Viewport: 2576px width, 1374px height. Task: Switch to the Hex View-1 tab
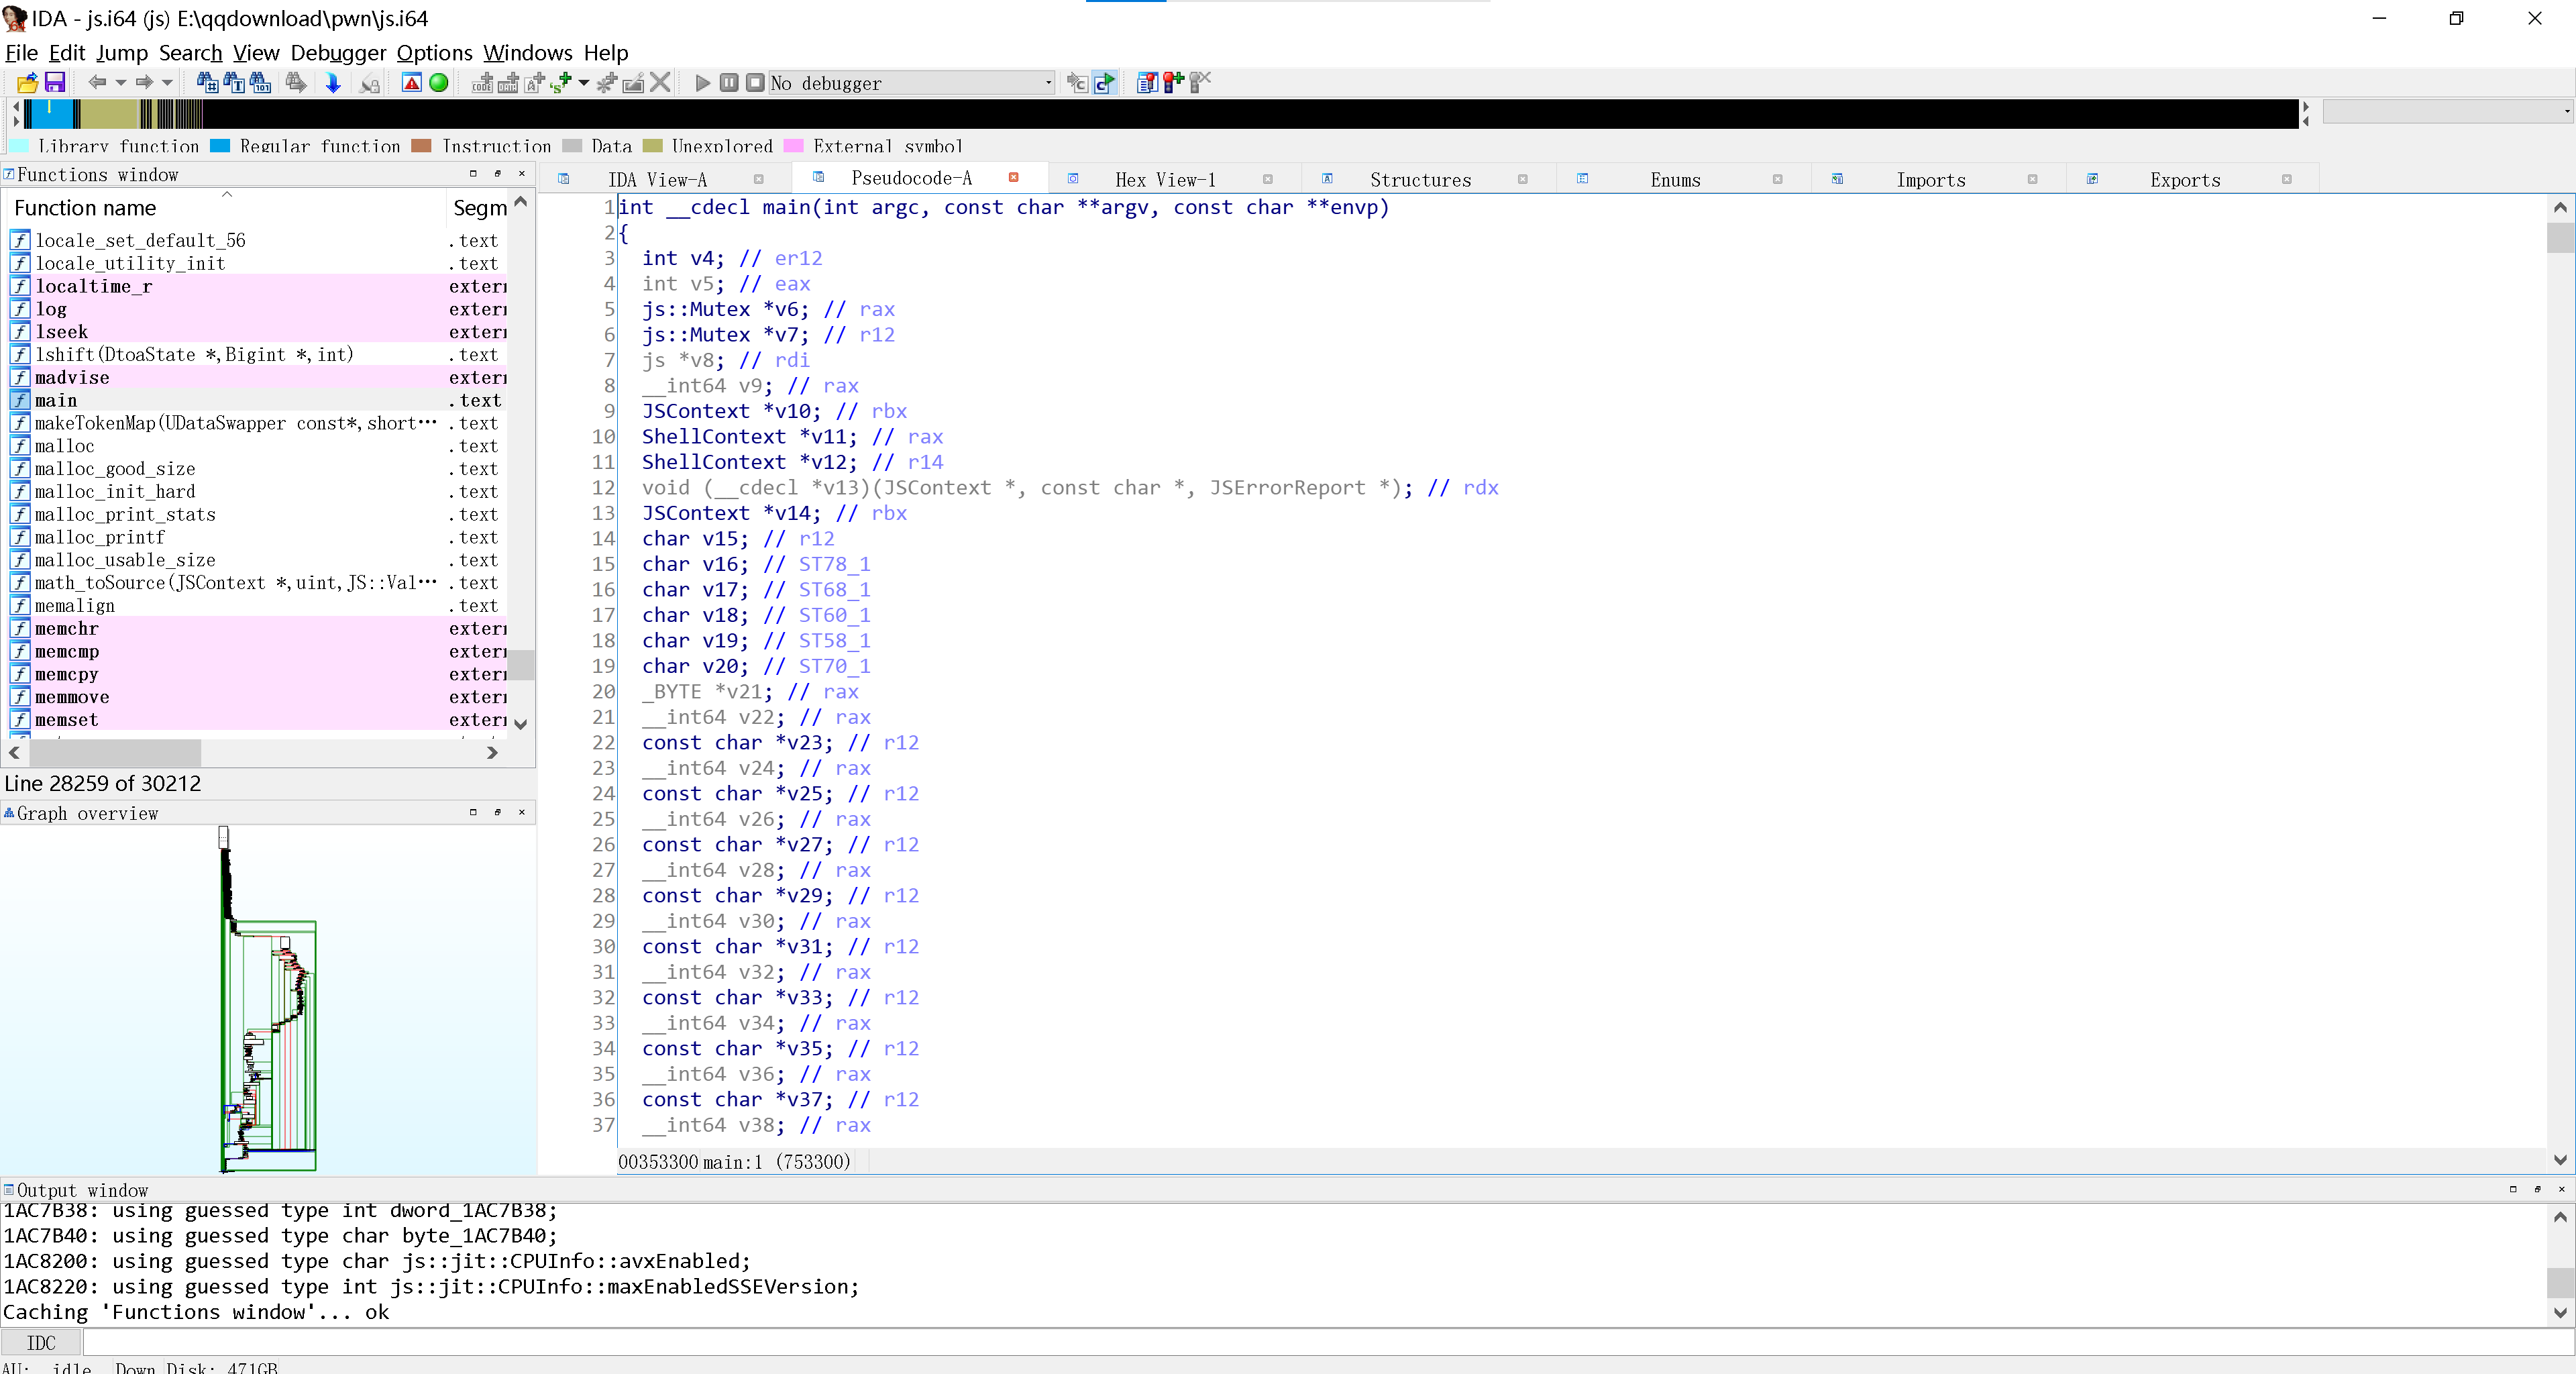coord(1166,179)
